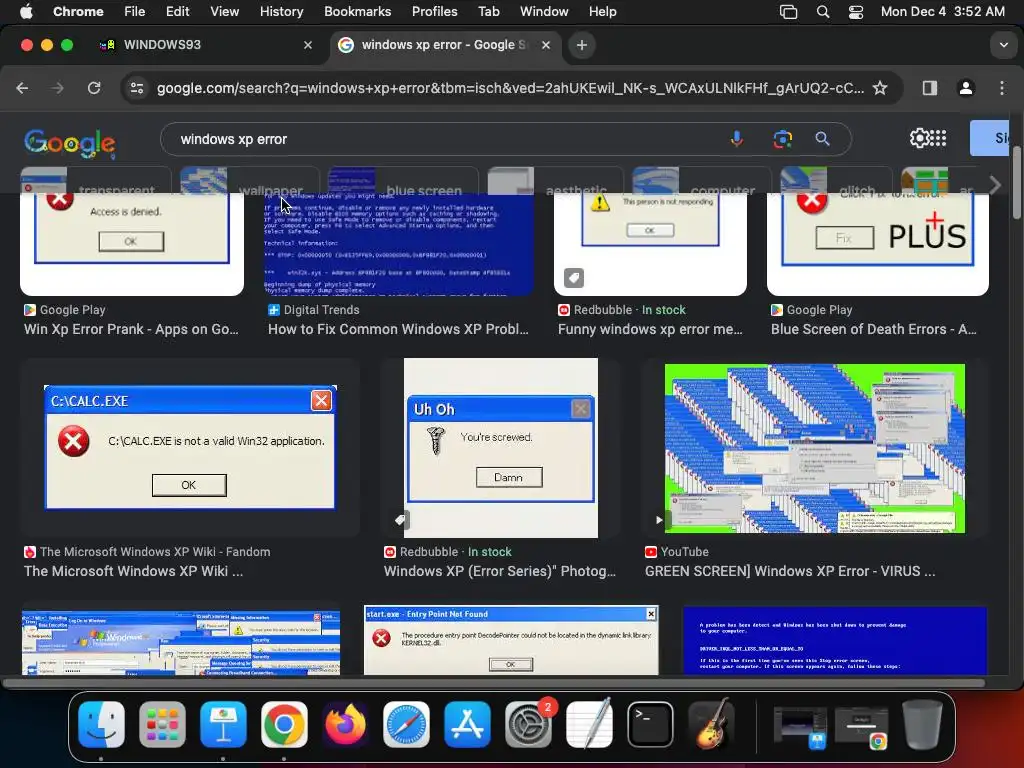1024x768 pixels.
Task: Open Google apps grid icon
Action: [938, 138]
